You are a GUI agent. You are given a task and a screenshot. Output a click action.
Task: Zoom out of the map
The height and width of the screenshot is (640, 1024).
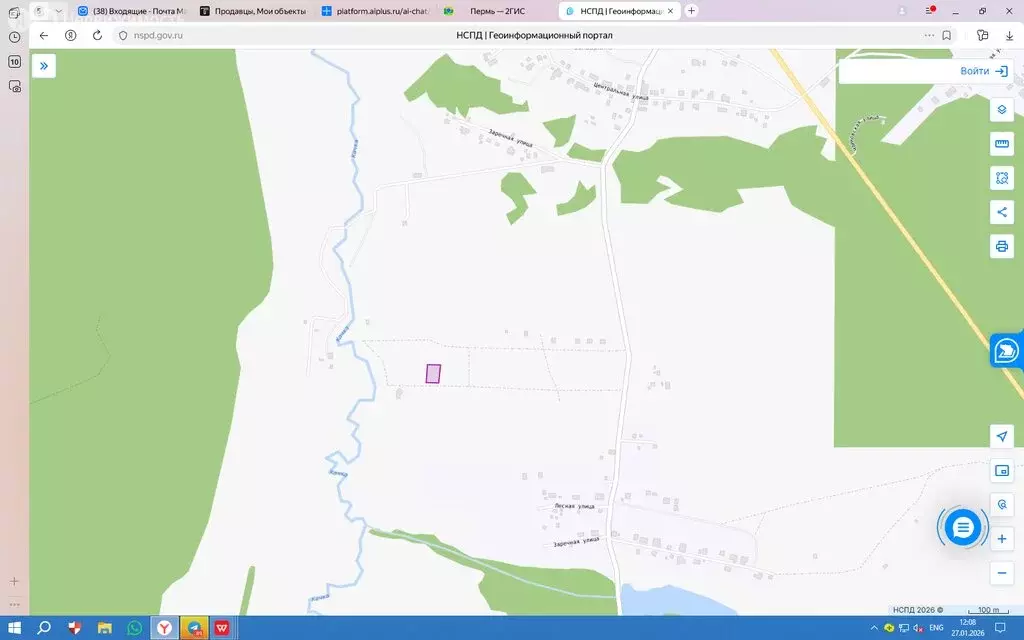(x=1001, y=573)
